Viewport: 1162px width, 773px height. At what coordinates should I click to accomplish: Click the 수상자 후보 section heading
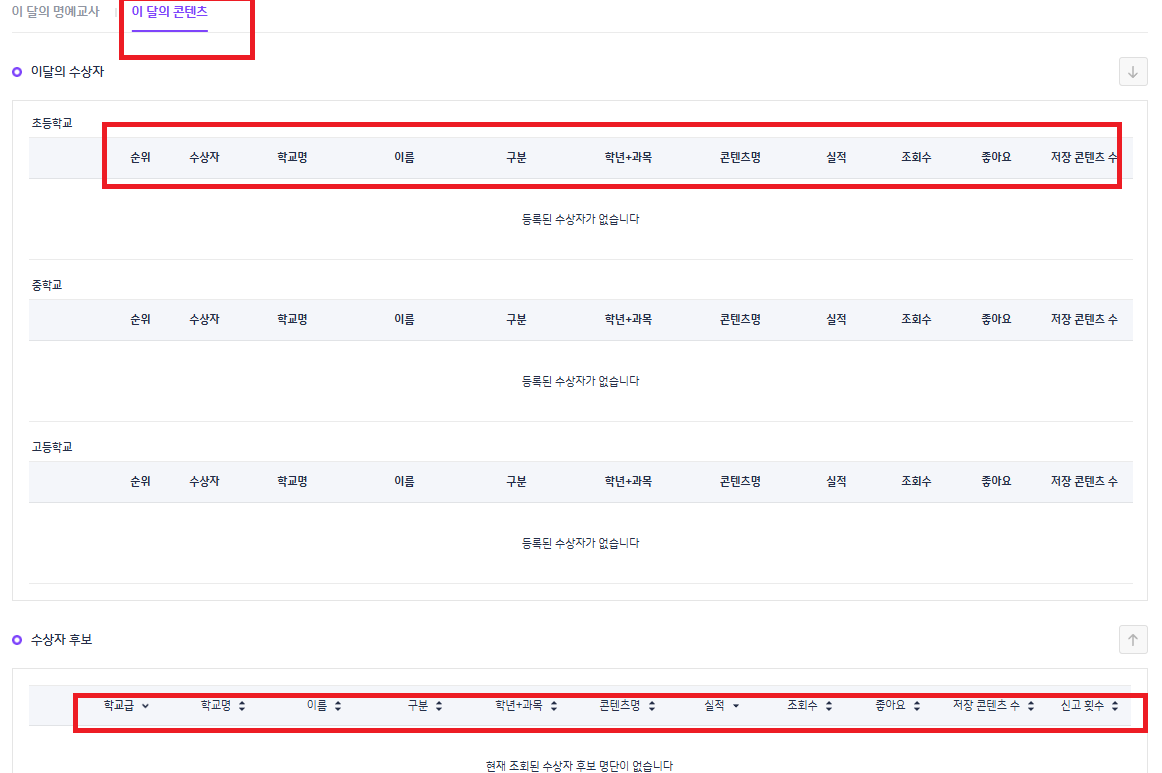(x=61, y=640)
